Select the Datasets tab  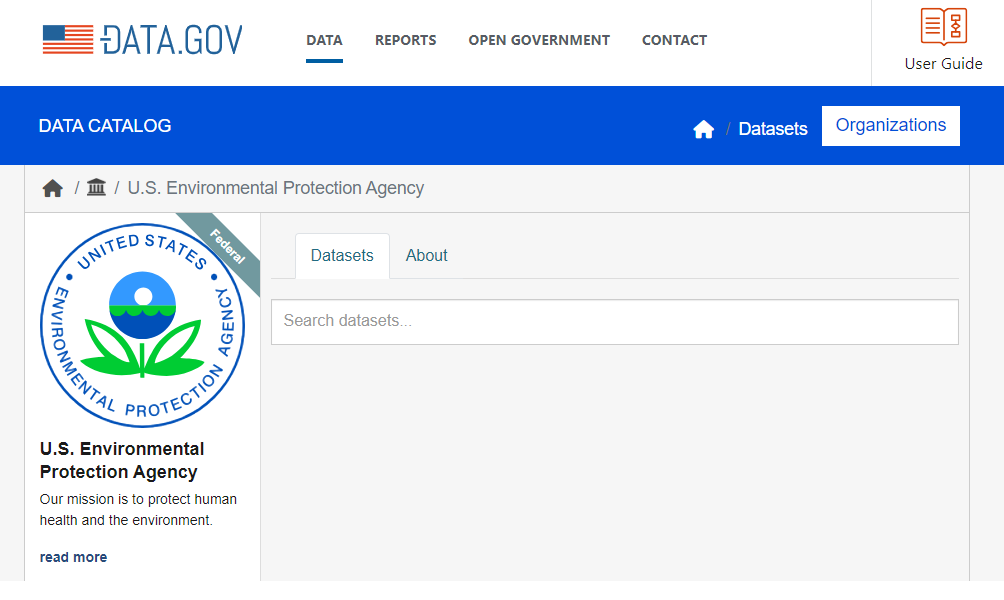342,255
